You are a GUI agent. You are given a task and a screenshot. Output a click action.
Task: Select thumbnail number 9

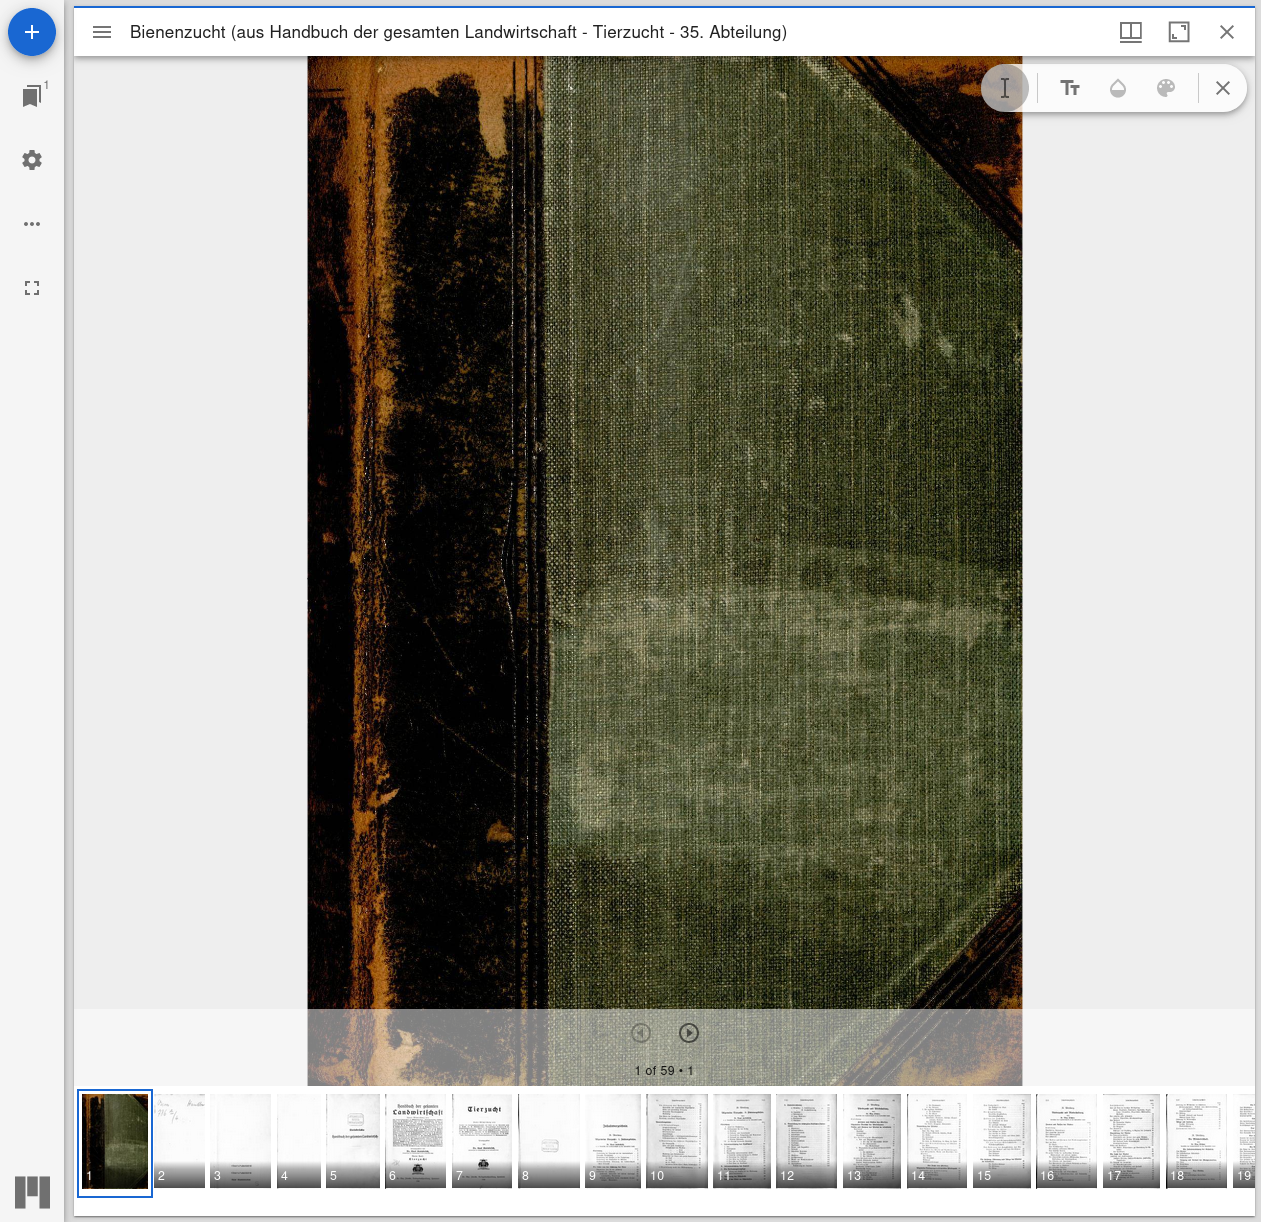tap(613, 1141)
